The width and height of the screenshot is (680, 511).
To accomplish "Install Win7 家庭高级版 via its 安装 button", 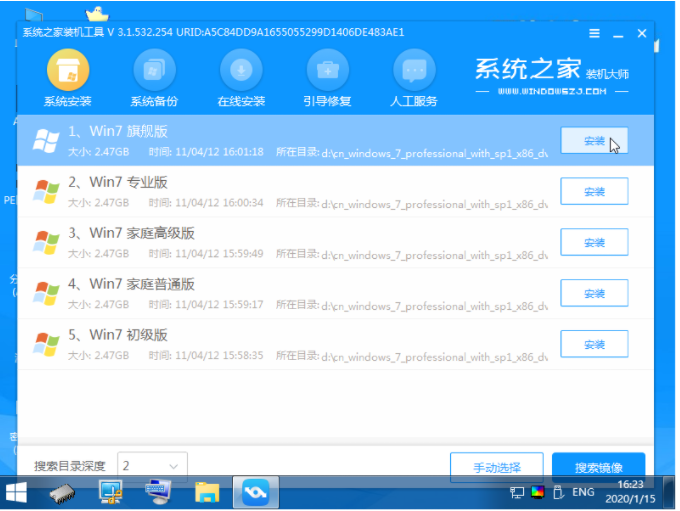I will click(x=594, y=243).
